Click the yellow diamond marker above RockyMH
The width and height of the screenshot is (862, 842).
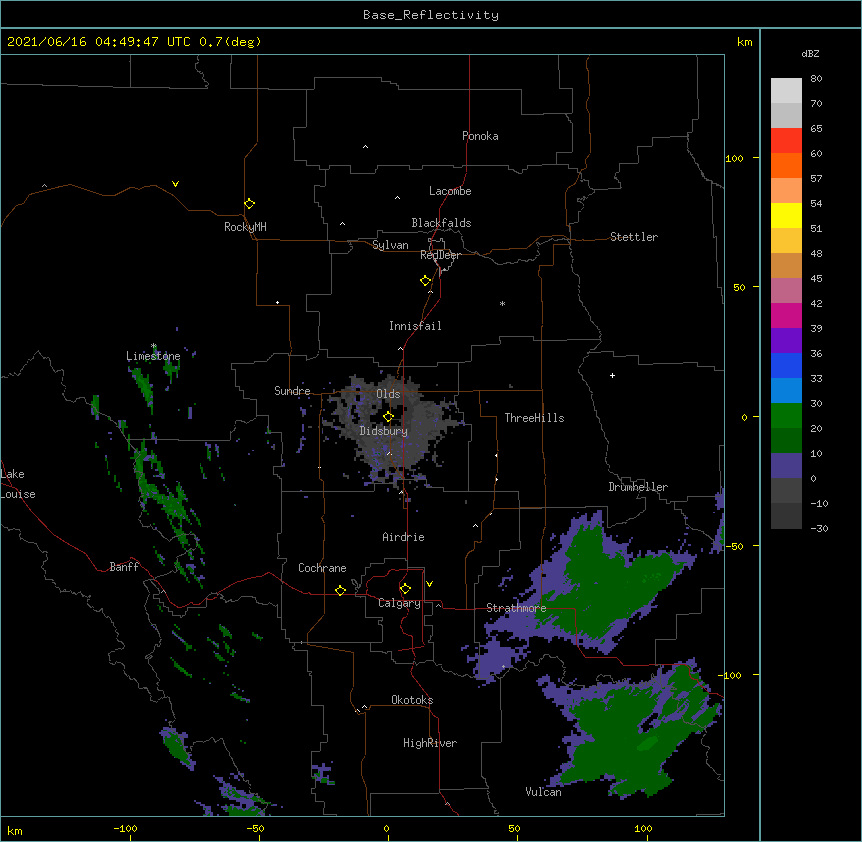(x=249, y=204)
